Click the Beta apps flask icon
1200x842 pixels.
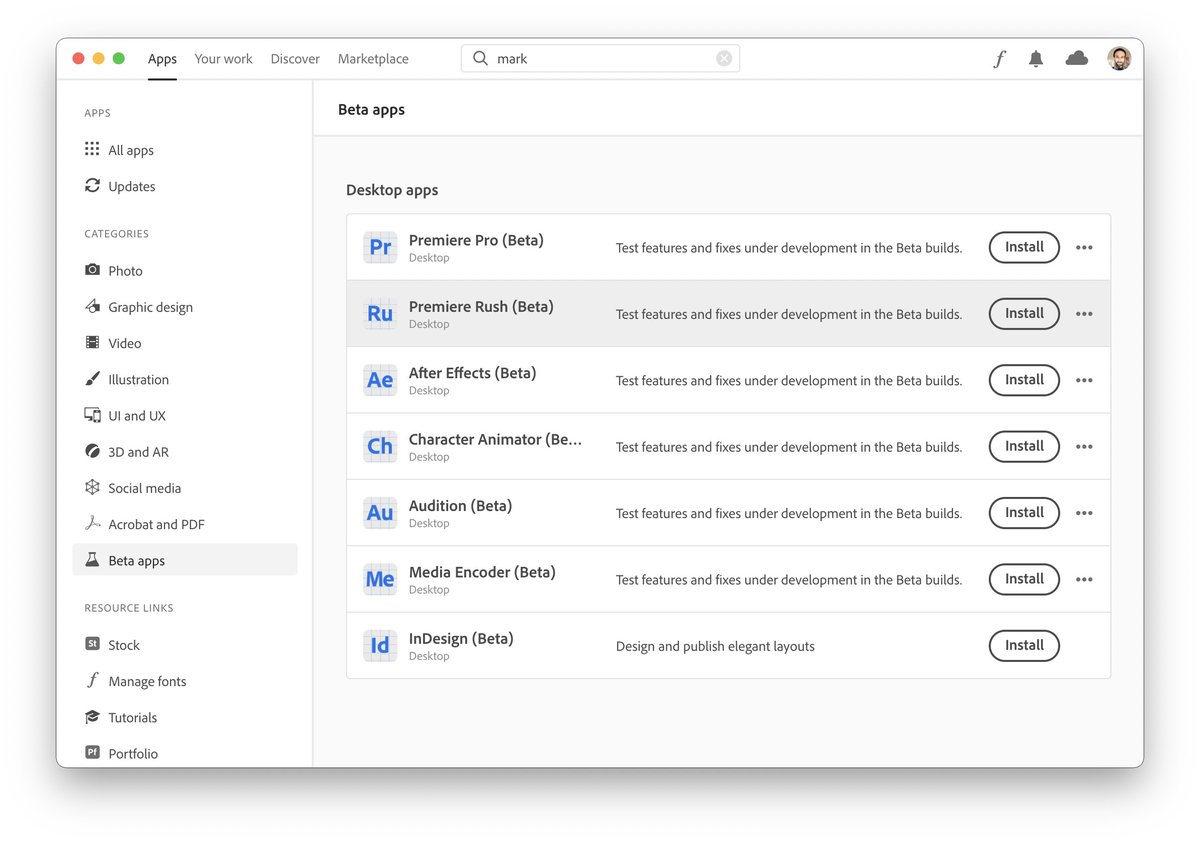point(92,560)
